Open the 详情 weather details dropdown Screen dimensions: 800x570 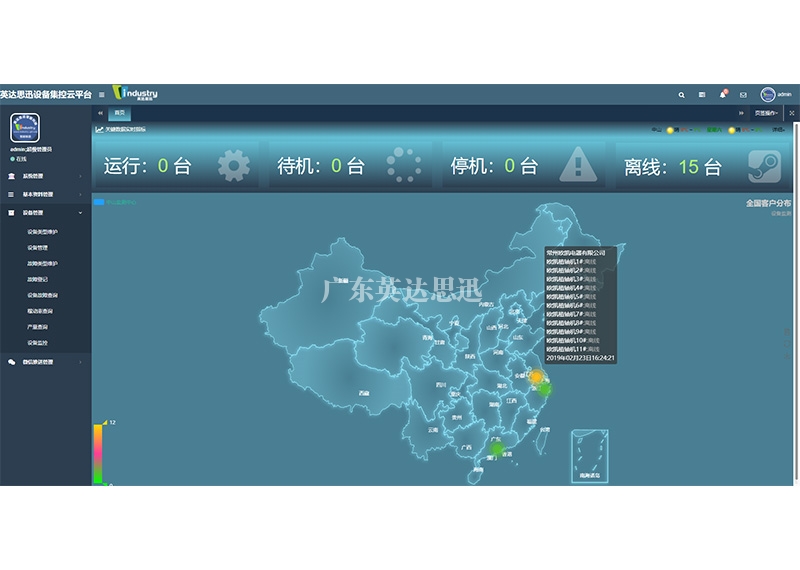pyautogui.click(x=779, y=130)
